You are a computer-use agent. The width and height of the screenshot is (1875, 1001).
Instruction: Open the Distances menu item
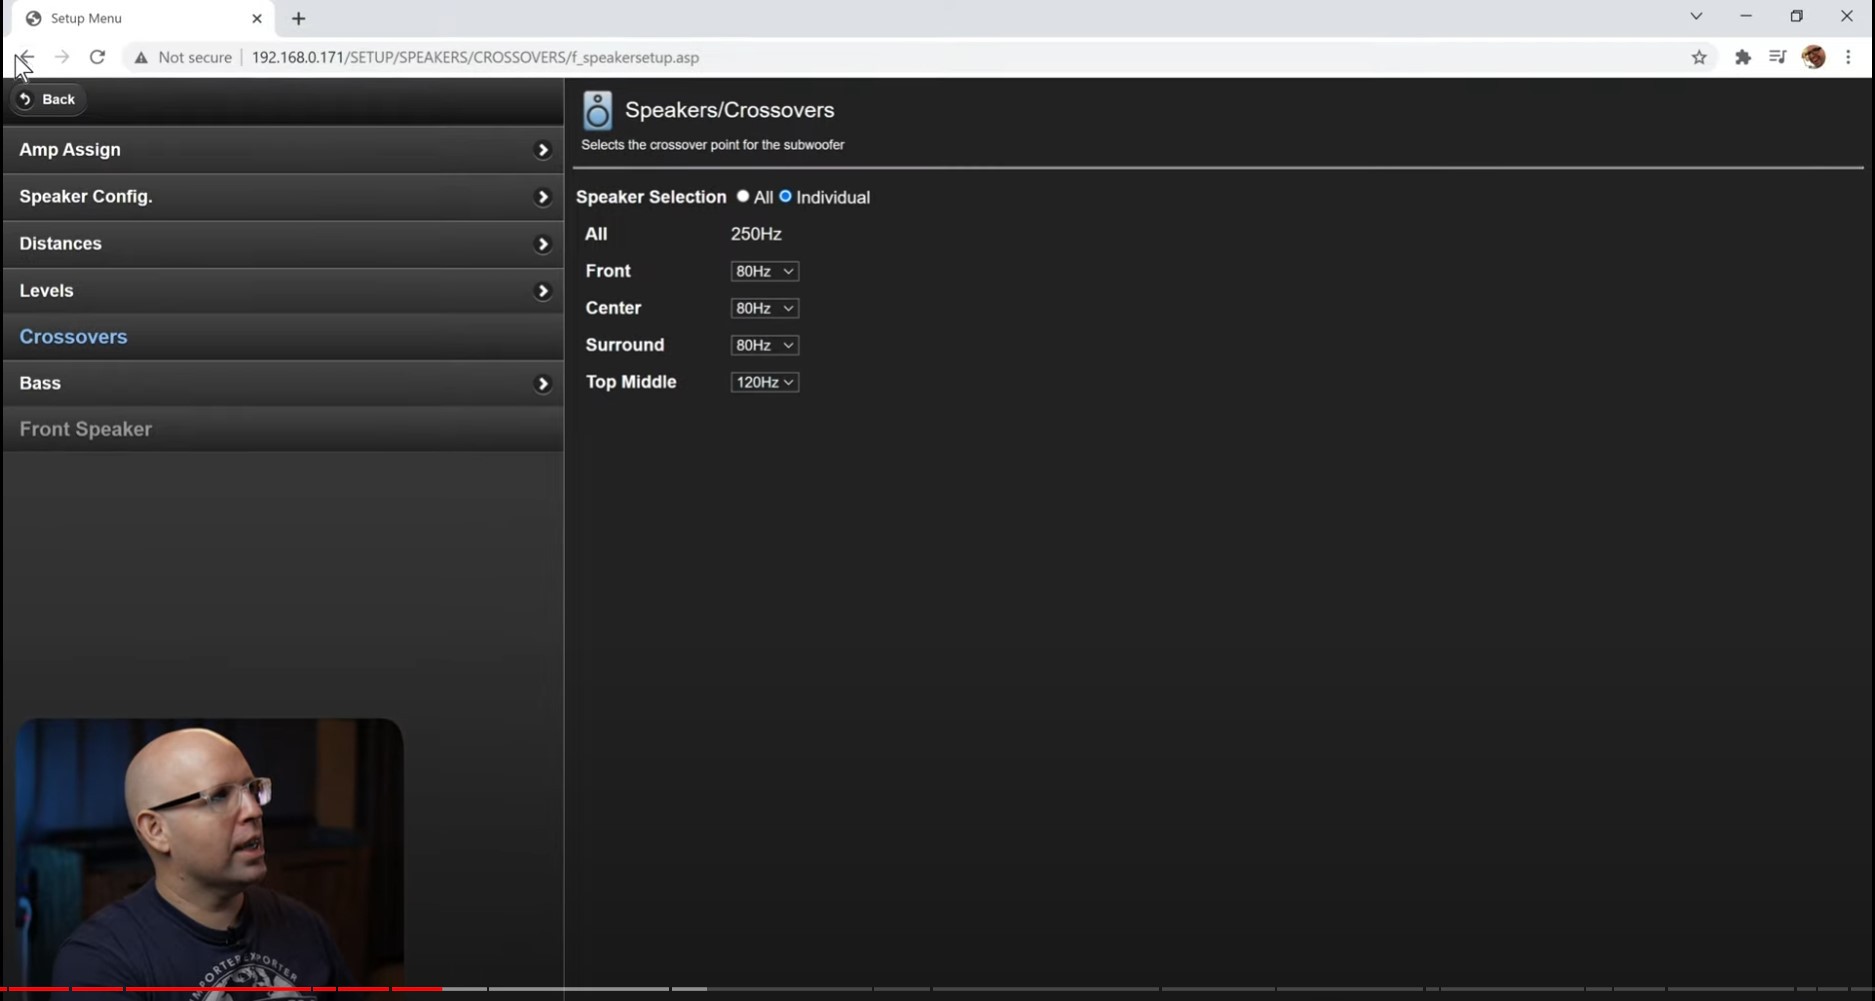tap(283, 244)
